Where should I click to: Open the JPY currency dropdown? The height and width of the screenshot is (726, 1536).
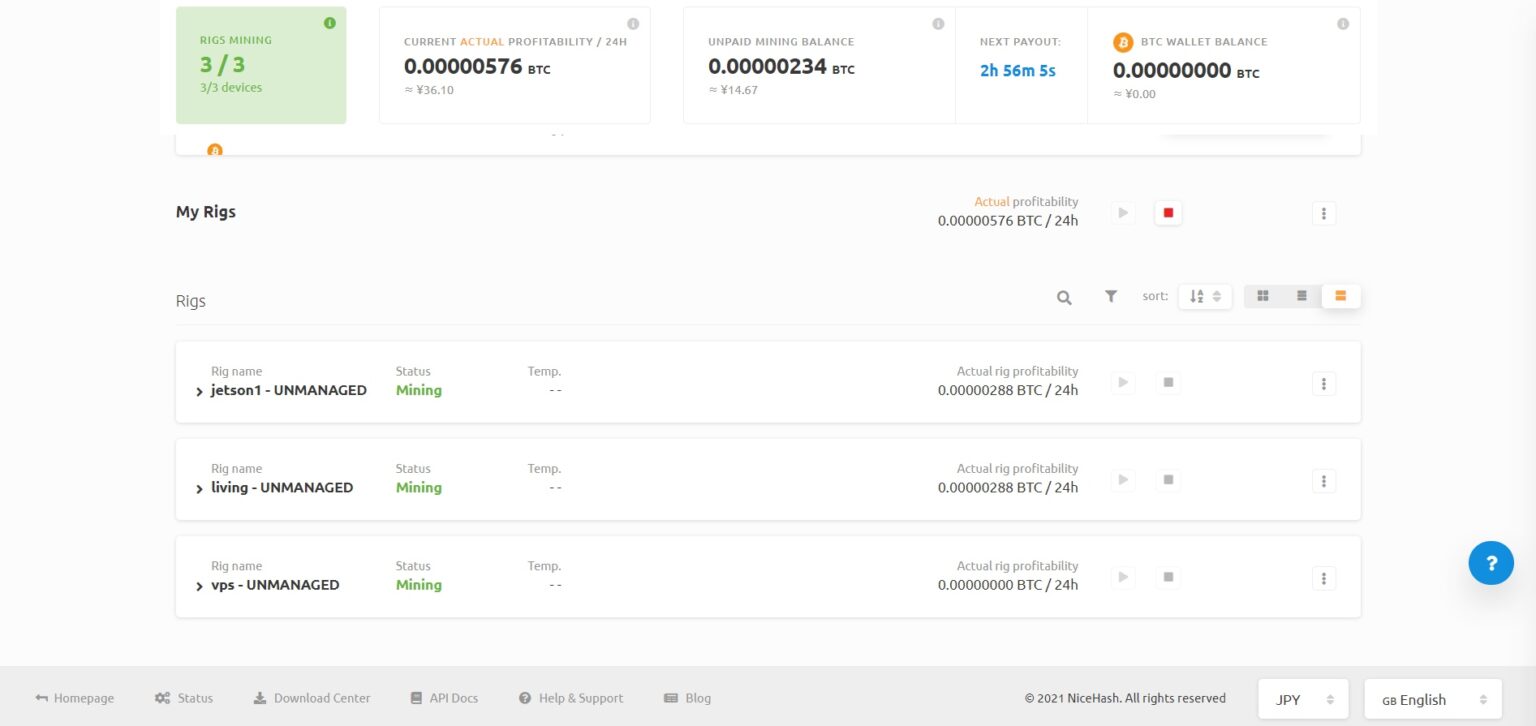(x=1303, y=699)
